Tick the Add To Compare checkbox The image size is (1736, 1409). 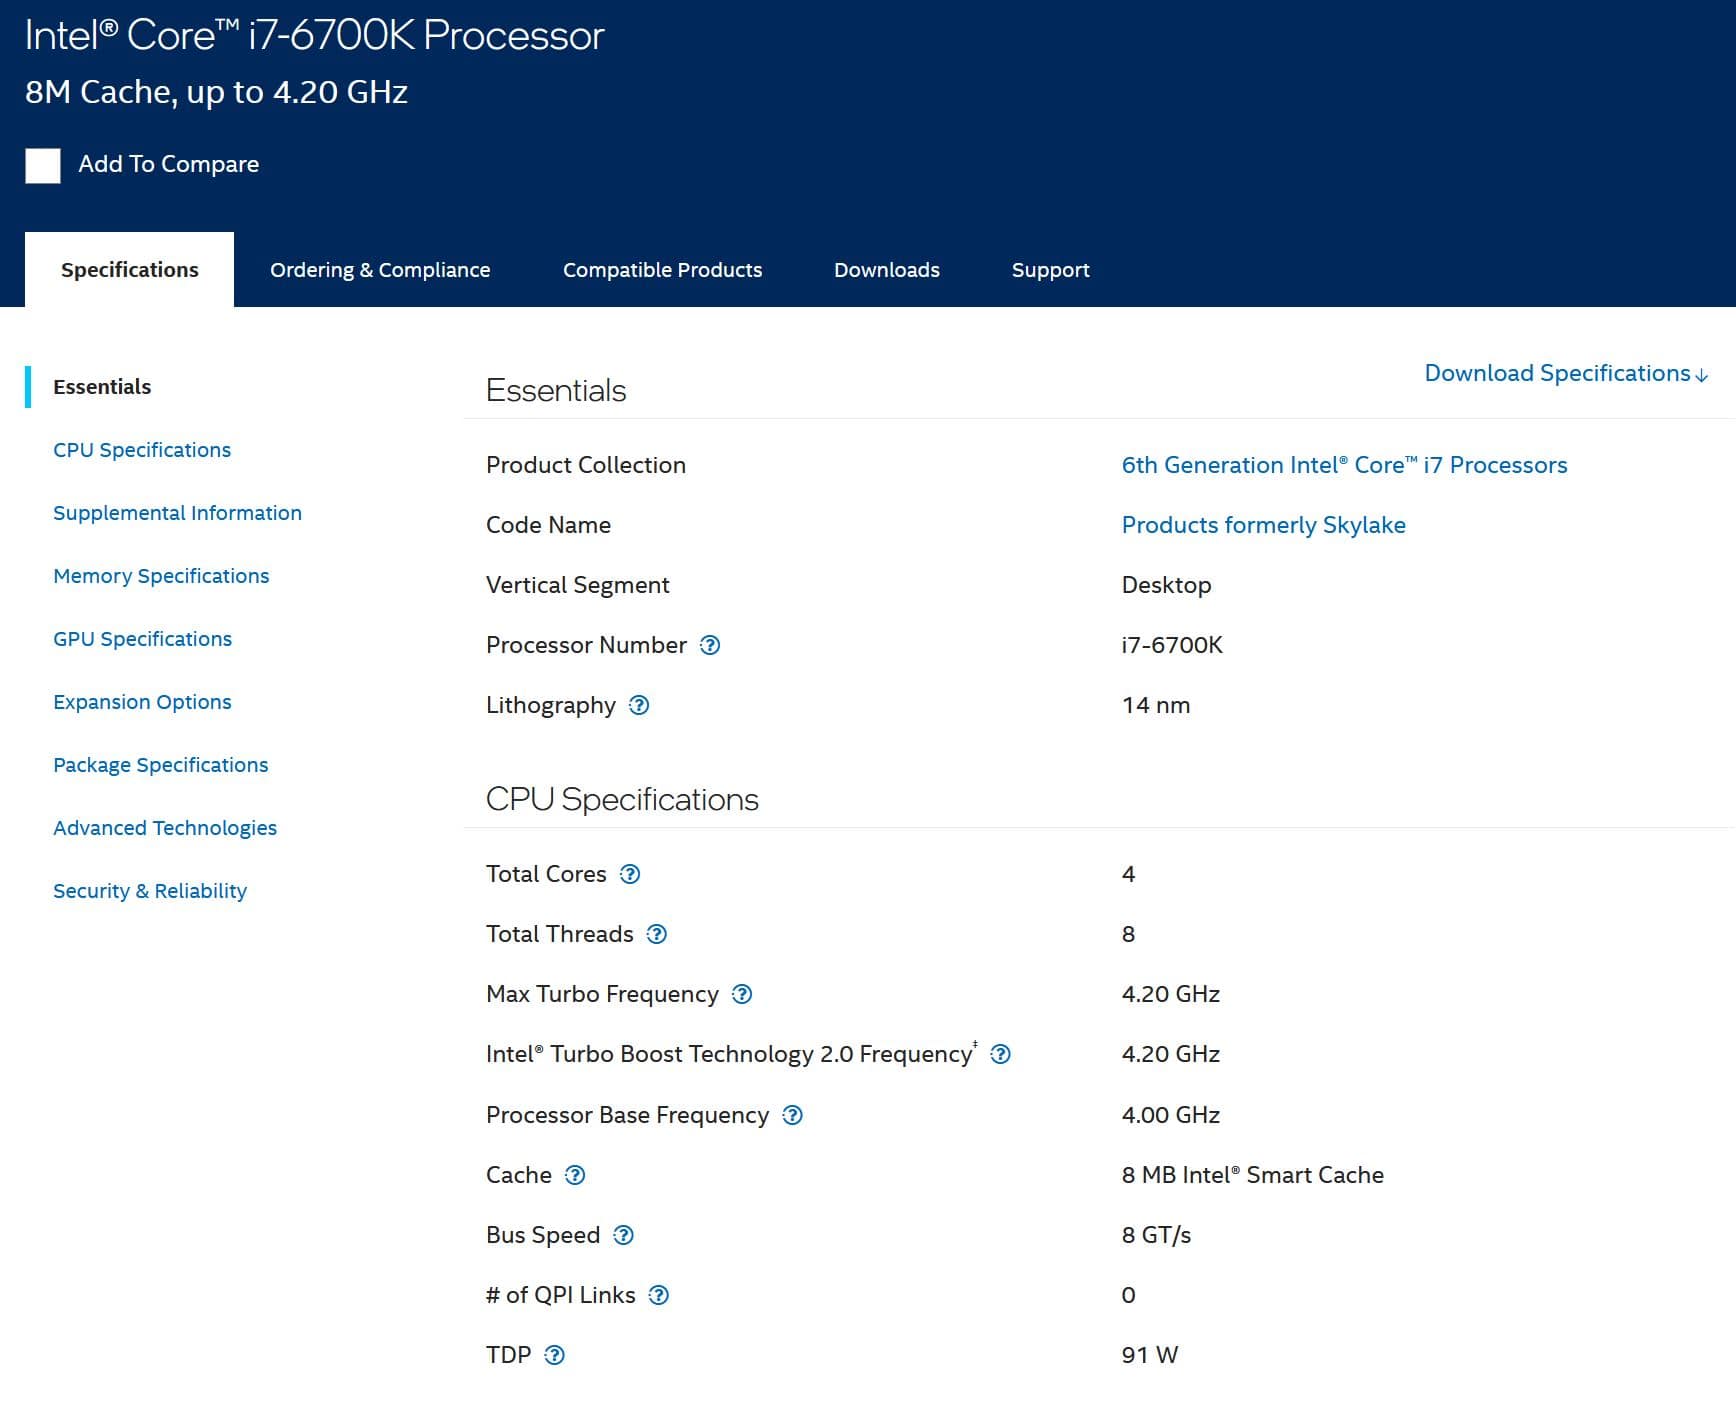[43, 165]
